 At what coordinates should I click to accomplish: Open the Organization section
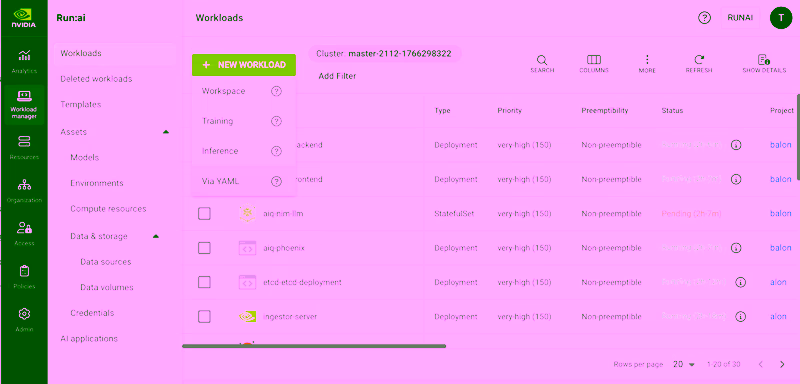24,191
